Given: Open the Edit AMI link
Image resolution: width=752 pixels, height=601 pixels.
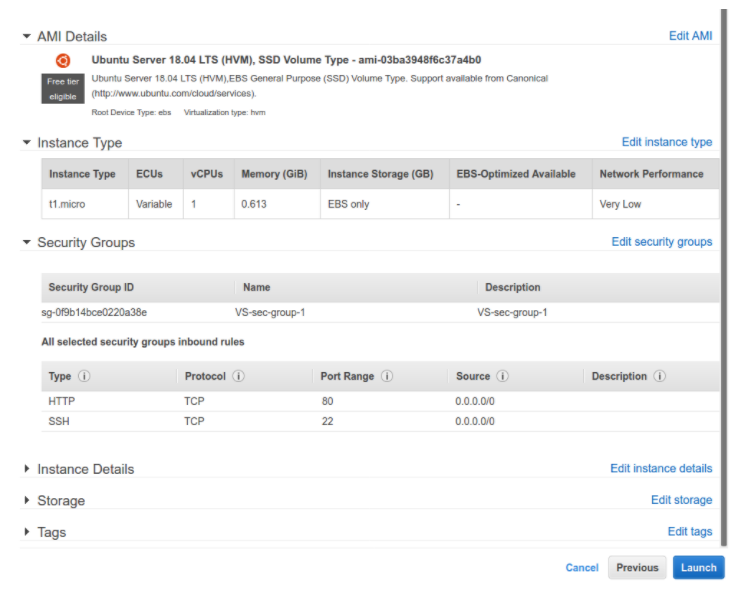Looking at the screenshot, I should 690,36.
